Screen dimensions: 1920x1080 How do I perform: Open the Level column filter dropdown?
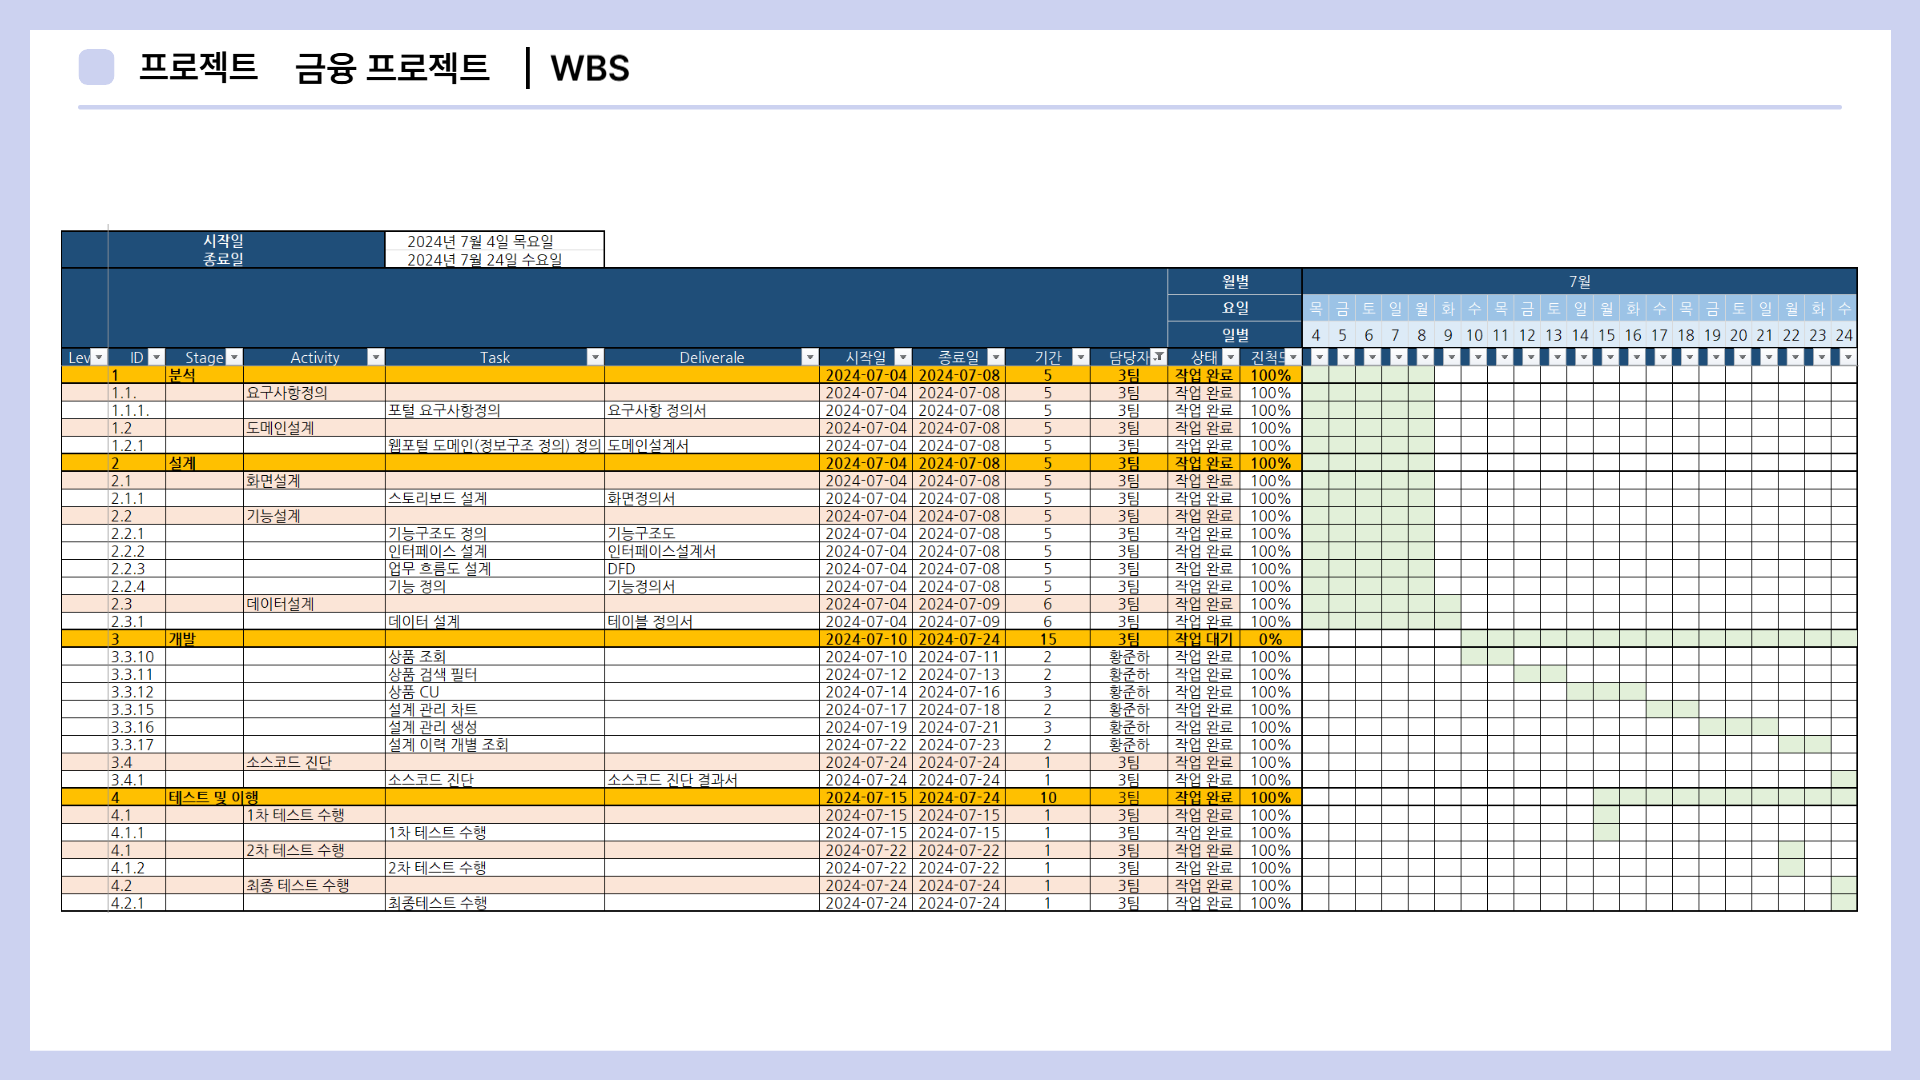click(98, 357)
